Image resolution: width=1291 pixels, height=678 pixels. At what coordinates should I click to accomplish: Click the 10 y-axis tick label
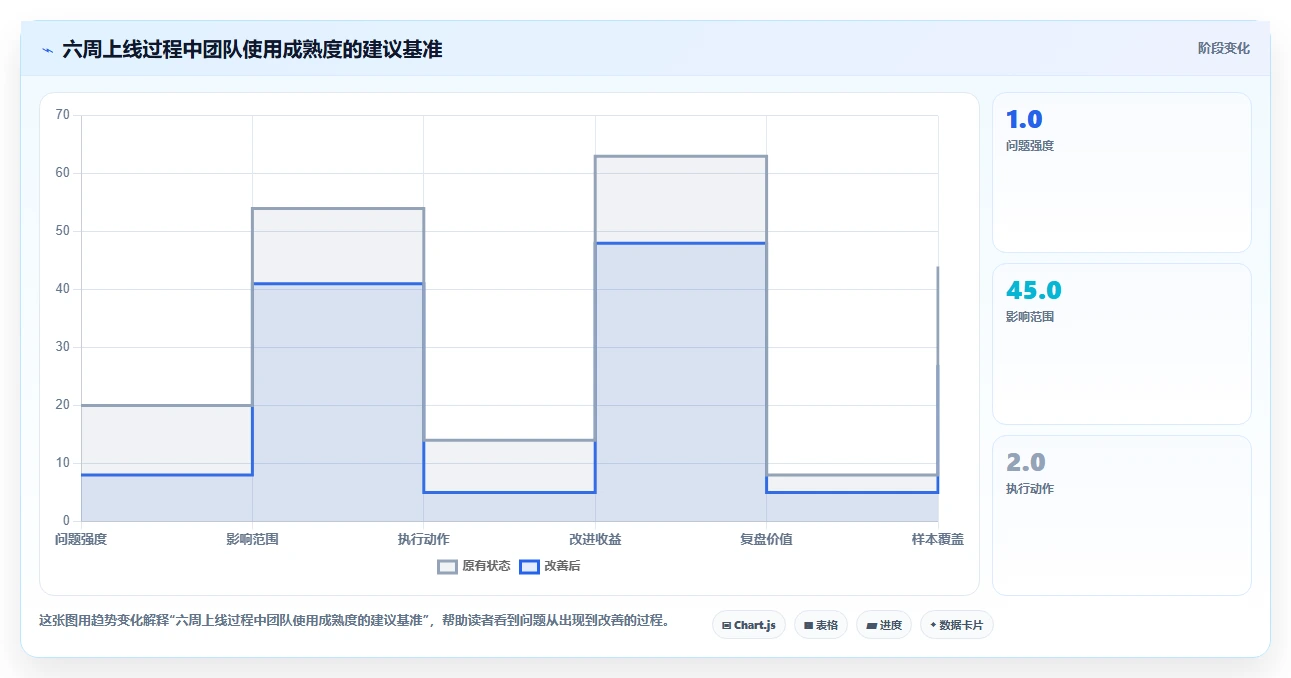(63, 463)
